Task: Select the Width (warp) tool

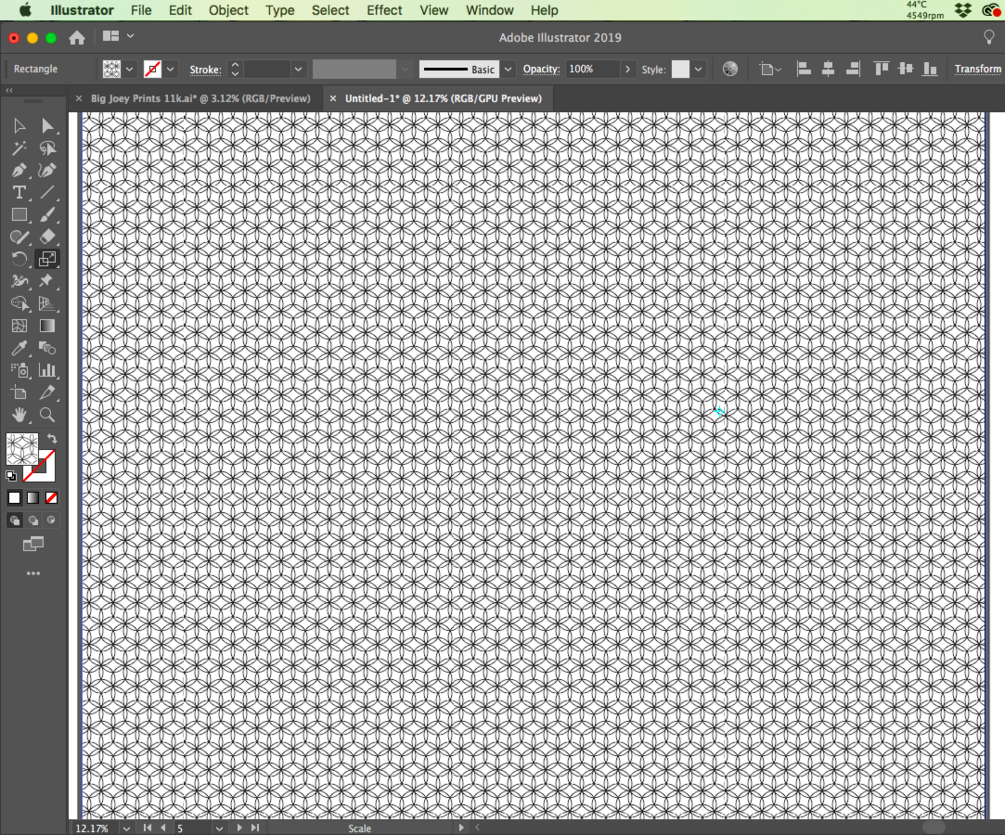Action: (x=19, y=281)
